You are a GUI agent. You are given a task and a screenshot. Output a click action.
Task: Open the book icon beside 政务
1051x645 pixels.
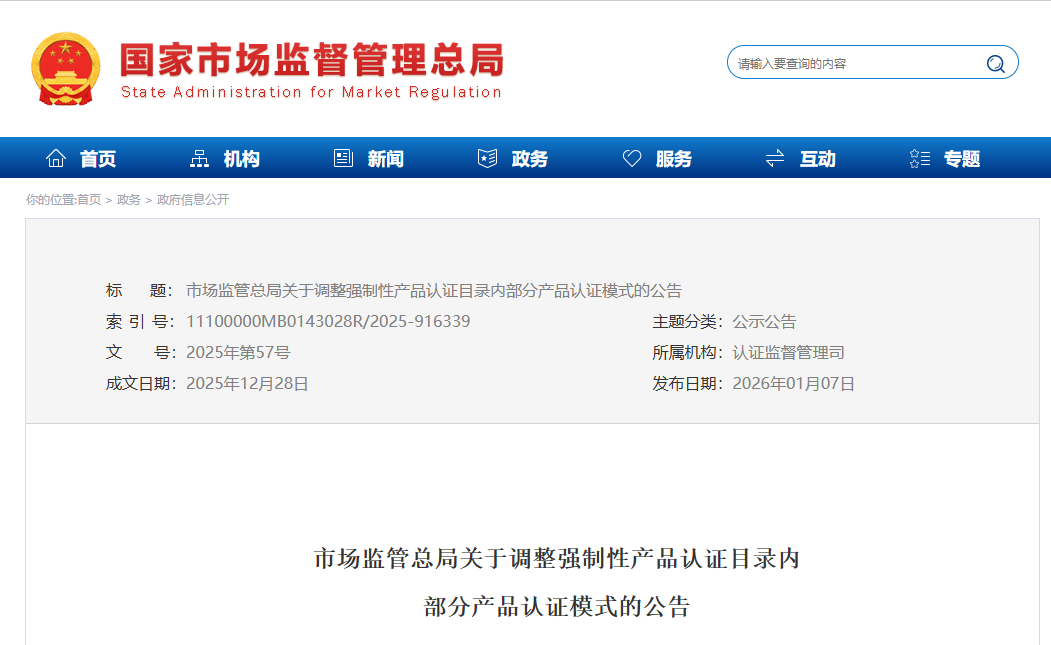coord(487,157)
